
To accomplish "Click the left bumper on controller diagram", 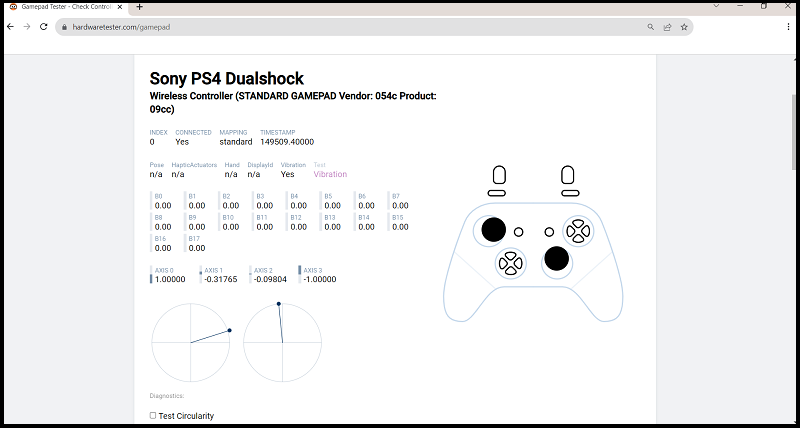I will point(496,193).
